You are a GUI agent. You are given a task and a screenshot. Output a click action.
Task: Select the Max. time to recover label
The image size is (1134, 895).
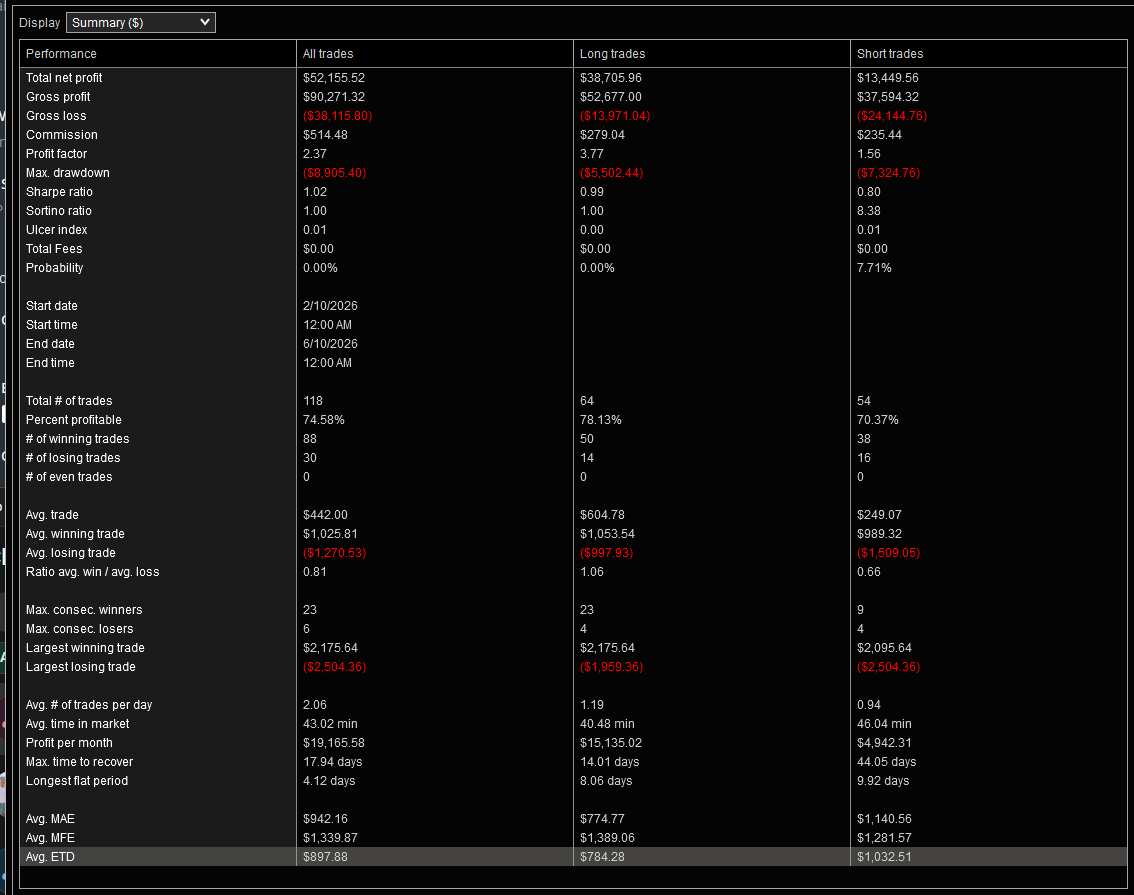[80, 762]
